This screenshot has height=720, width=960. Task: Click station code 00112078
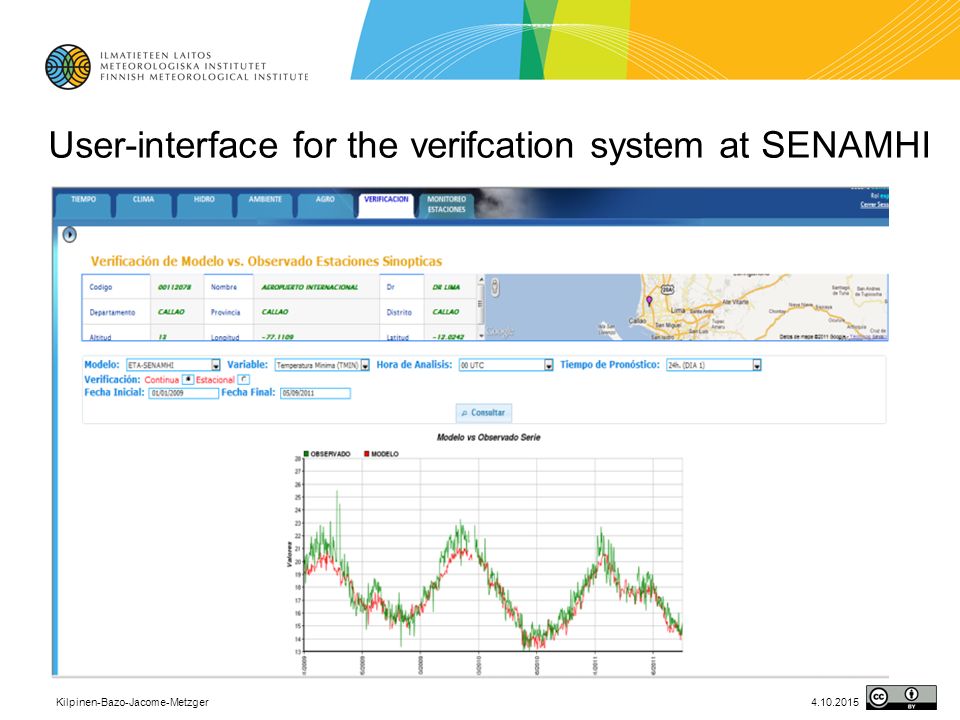[x=174, y=287]
